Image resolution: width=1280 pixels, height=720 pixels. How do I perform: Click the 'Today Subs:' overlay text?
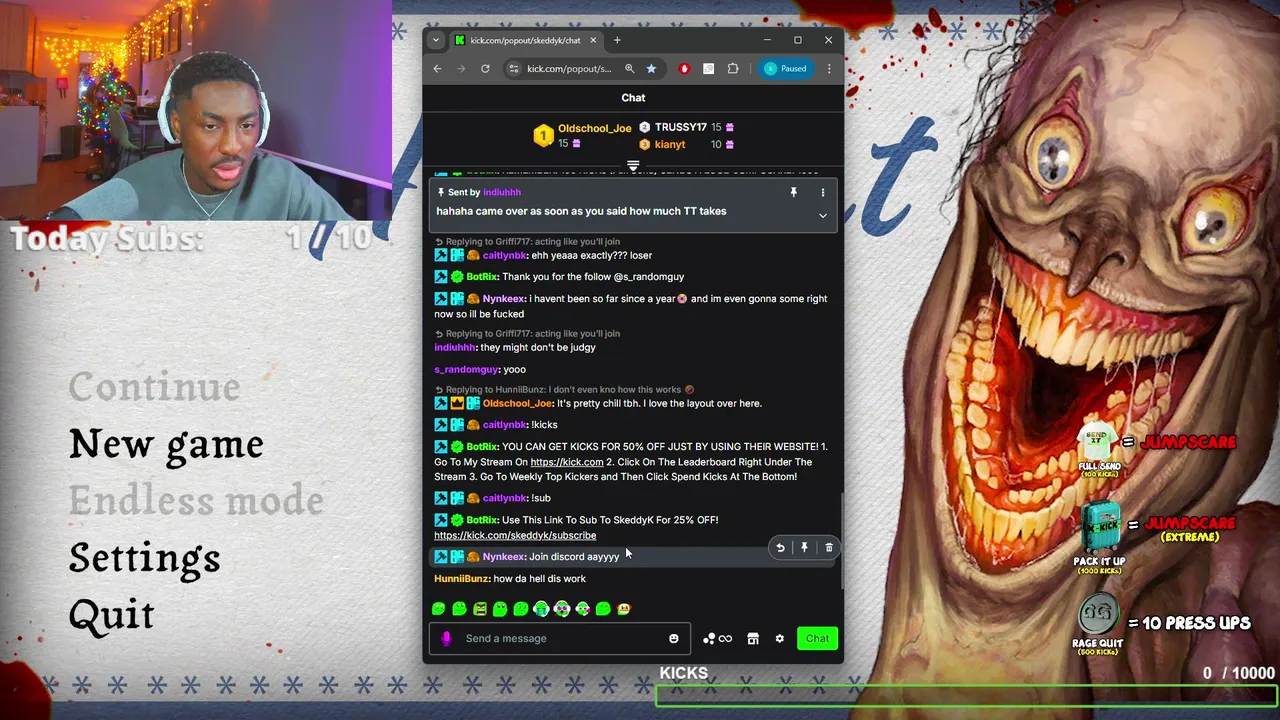point(107,239)
